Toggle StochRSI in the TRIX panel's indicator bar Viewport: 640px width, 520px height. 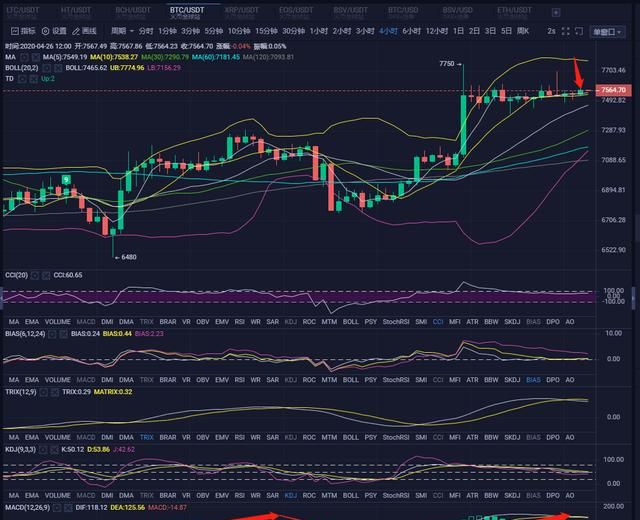point(396,438)
